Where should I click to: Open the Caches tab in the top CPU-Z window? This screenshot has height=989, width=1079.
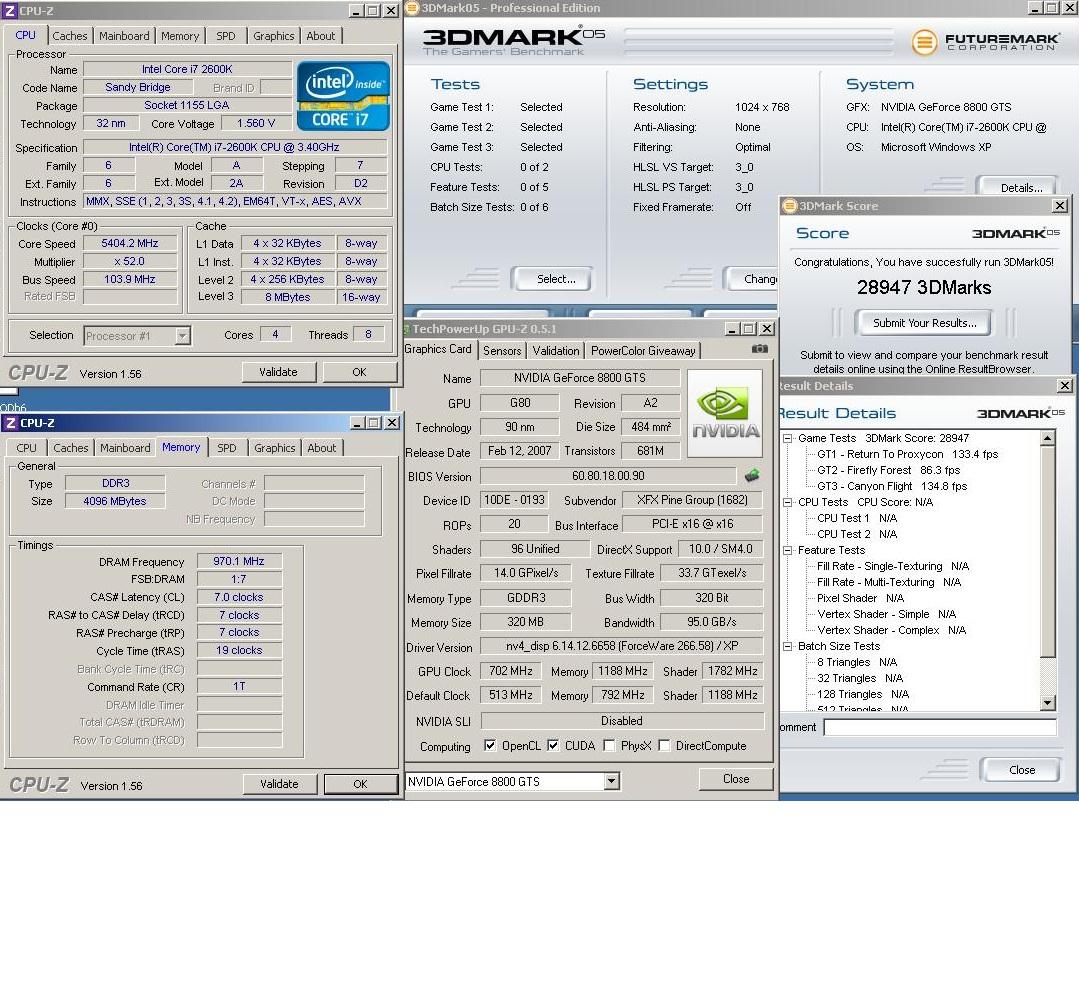point(70,36)
